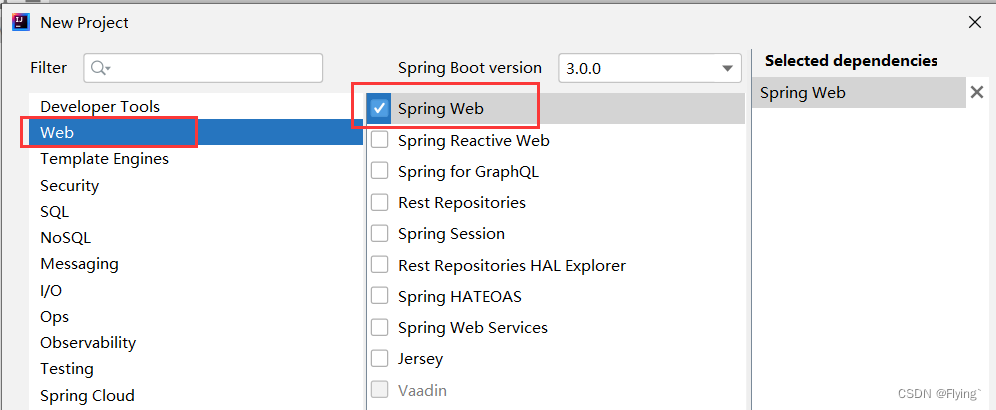Click the Spring for GraphQL label
Screen dimensions: 996x410
point(469,171)
